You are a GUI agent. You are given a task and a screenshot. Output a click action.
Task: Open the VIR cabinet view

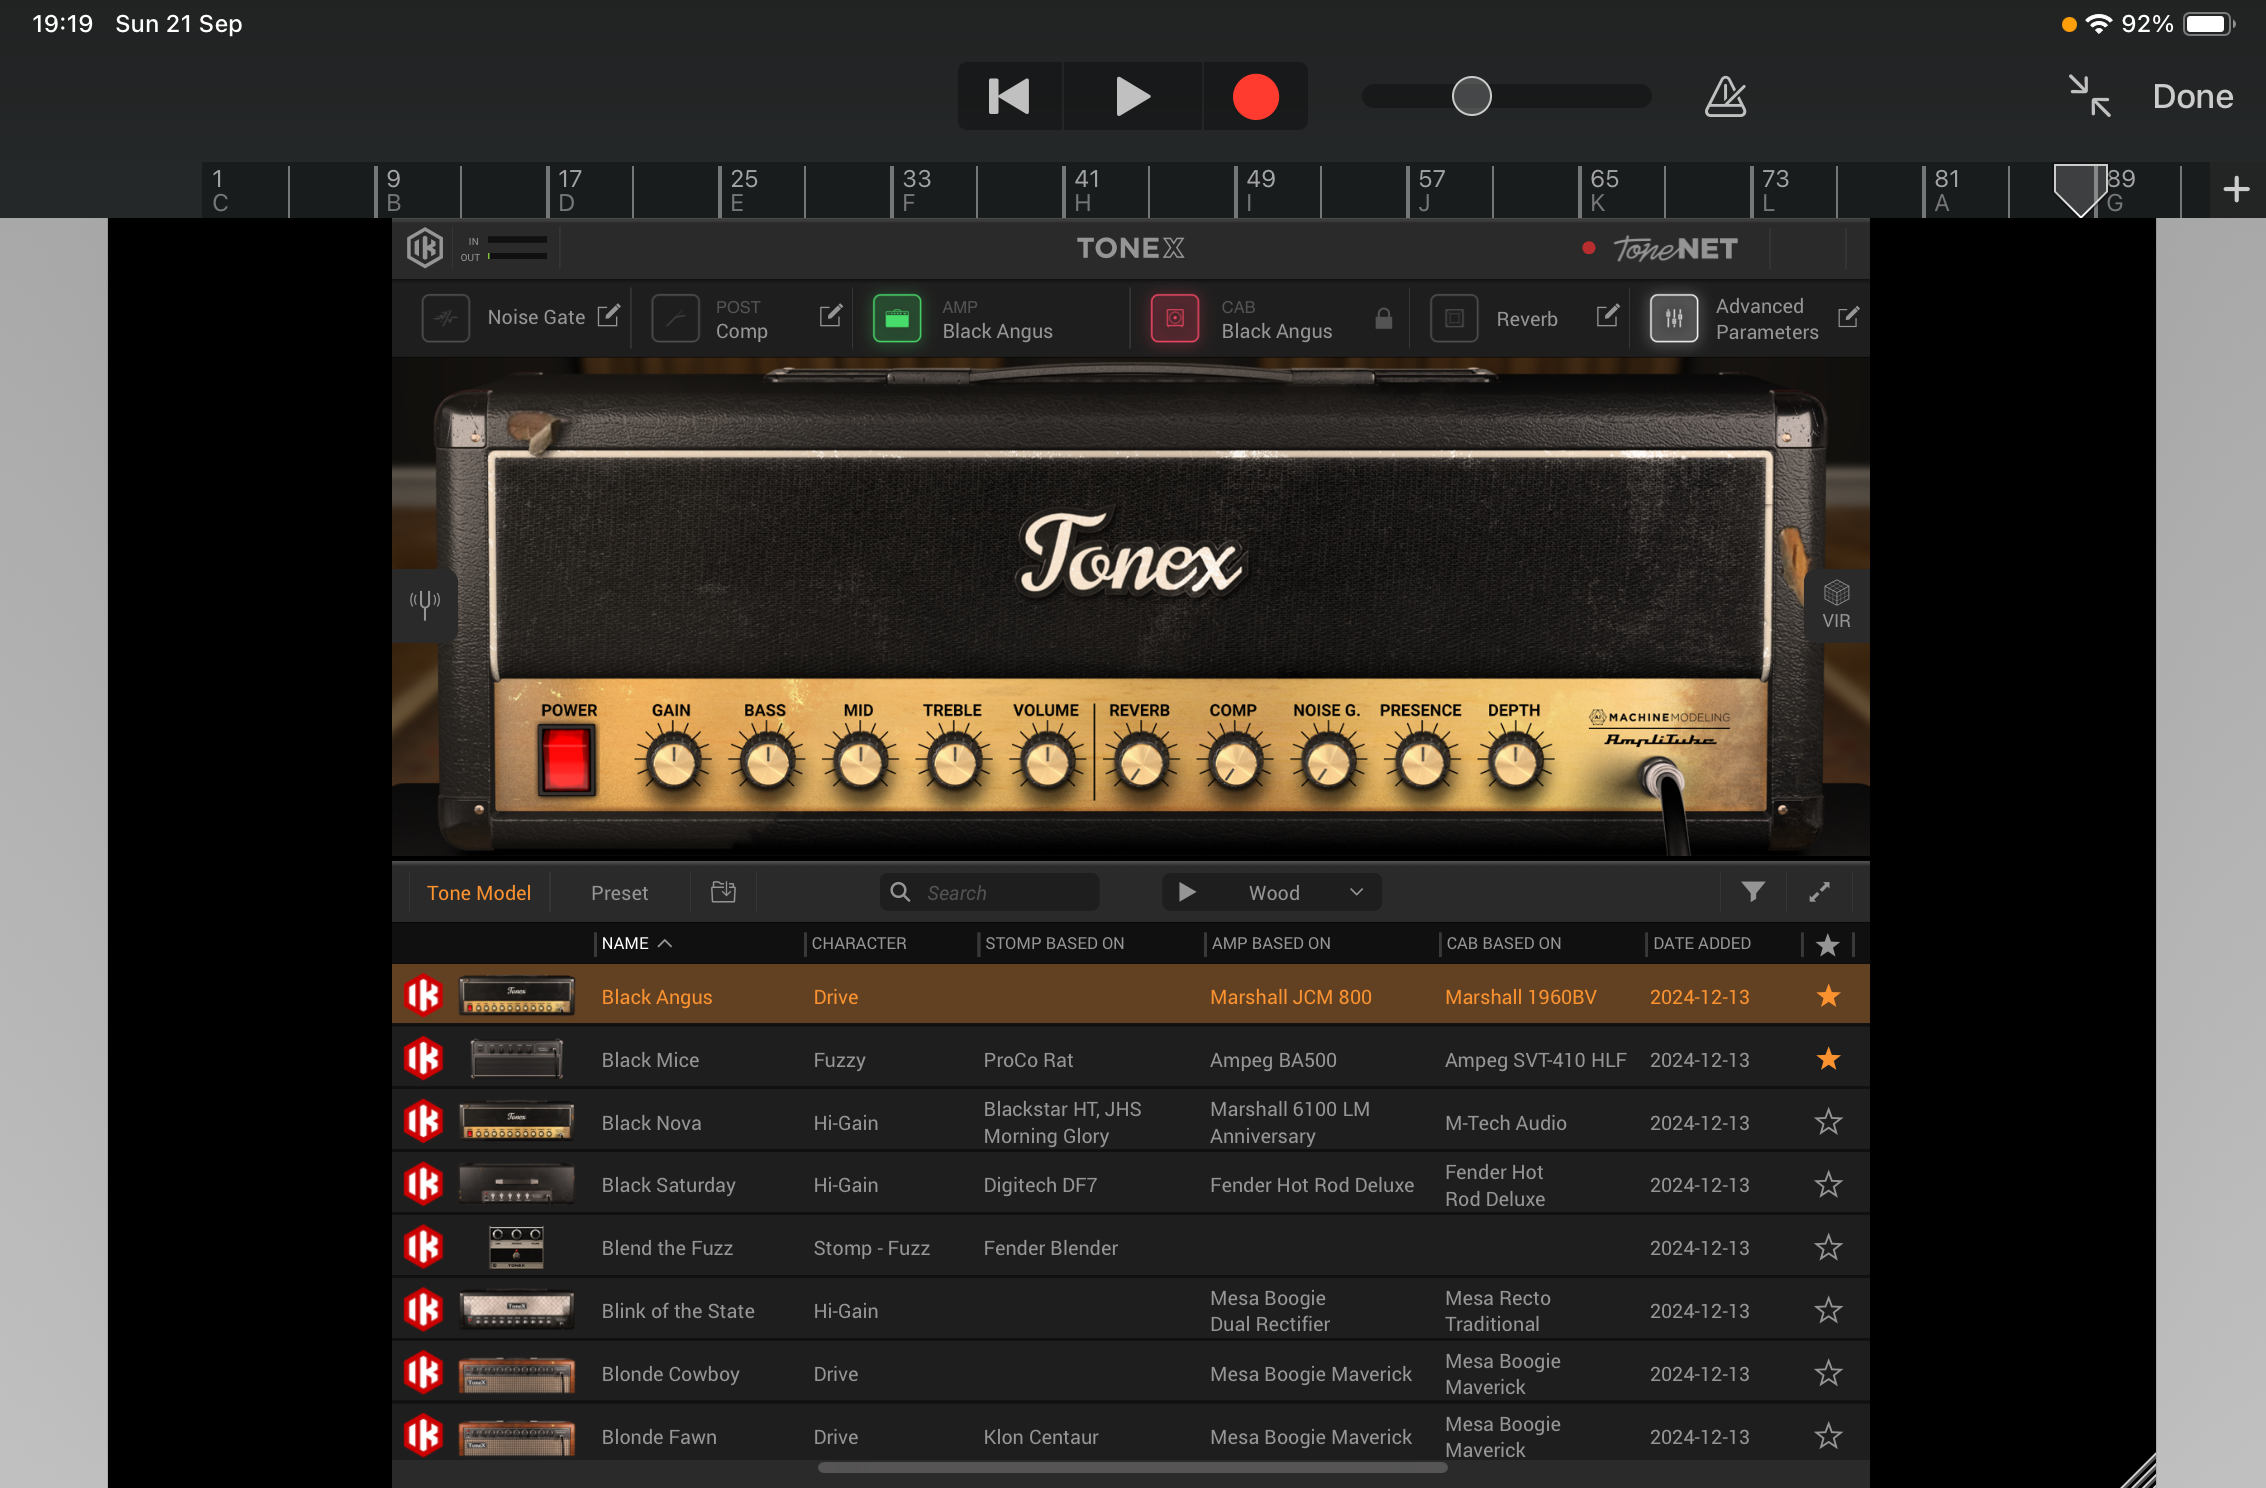[x=1836, y=604]
